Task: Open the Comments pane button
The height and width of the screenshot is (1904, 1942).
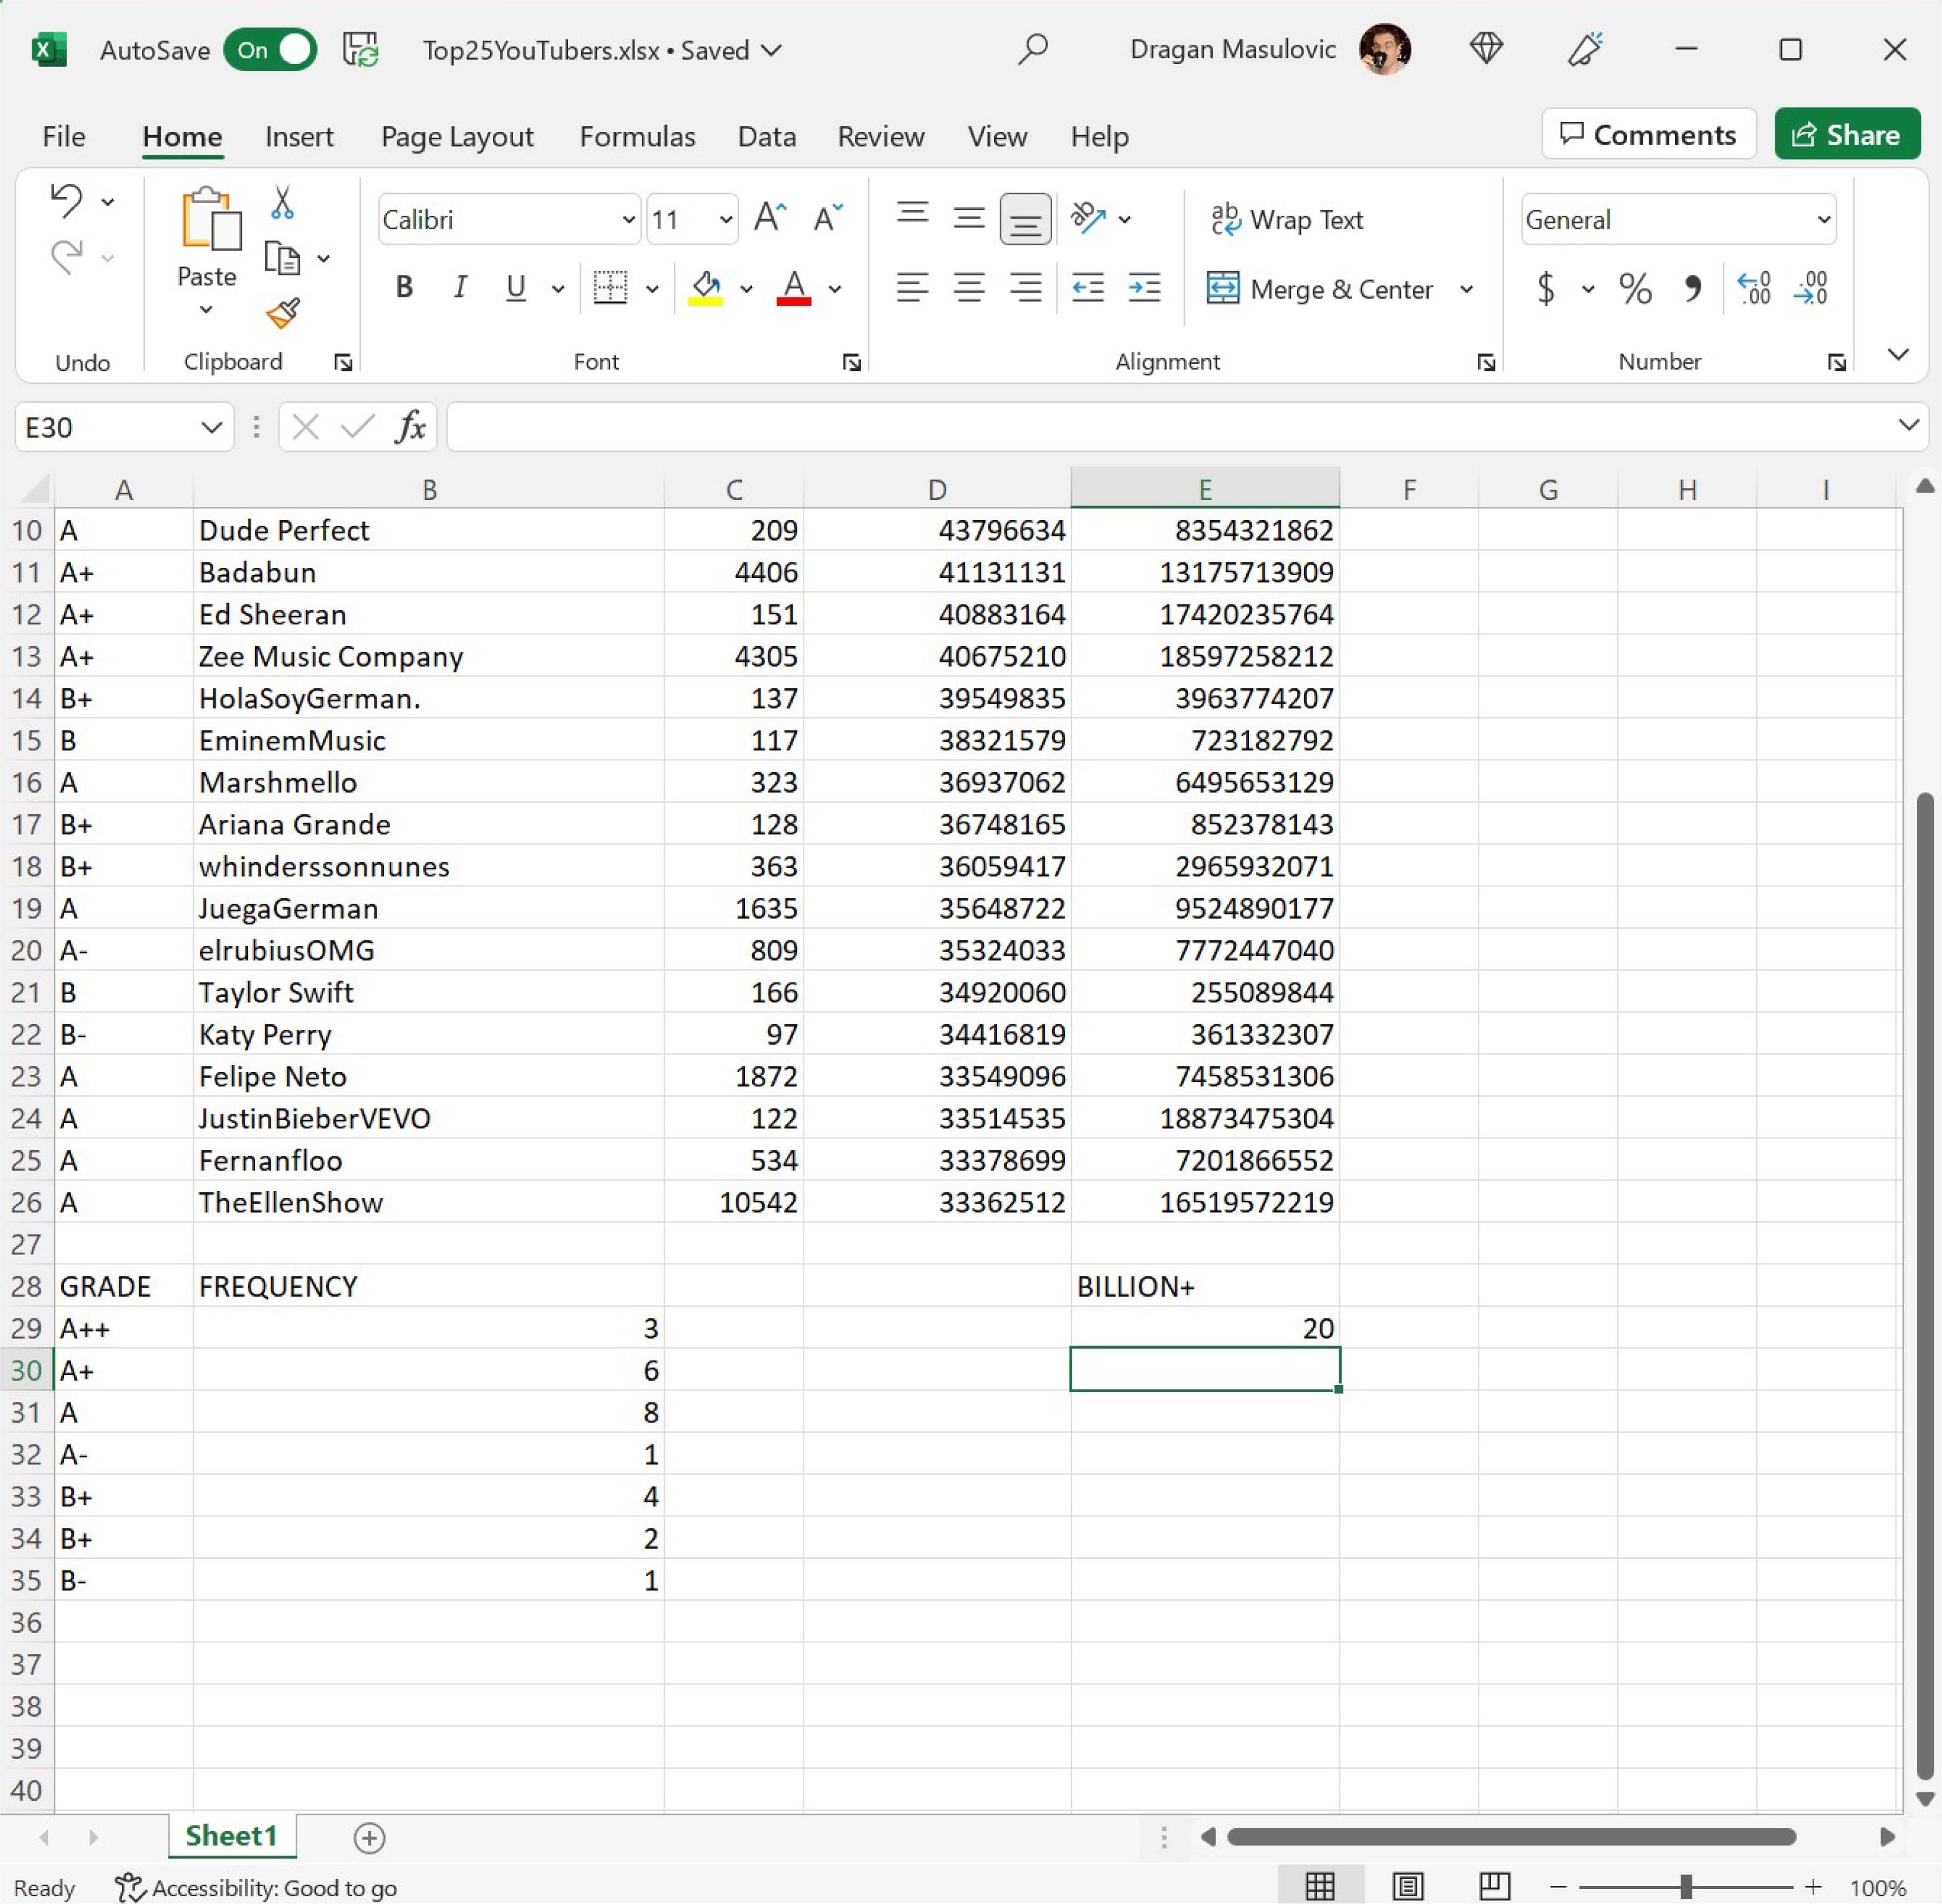Action: [1648, 134]
